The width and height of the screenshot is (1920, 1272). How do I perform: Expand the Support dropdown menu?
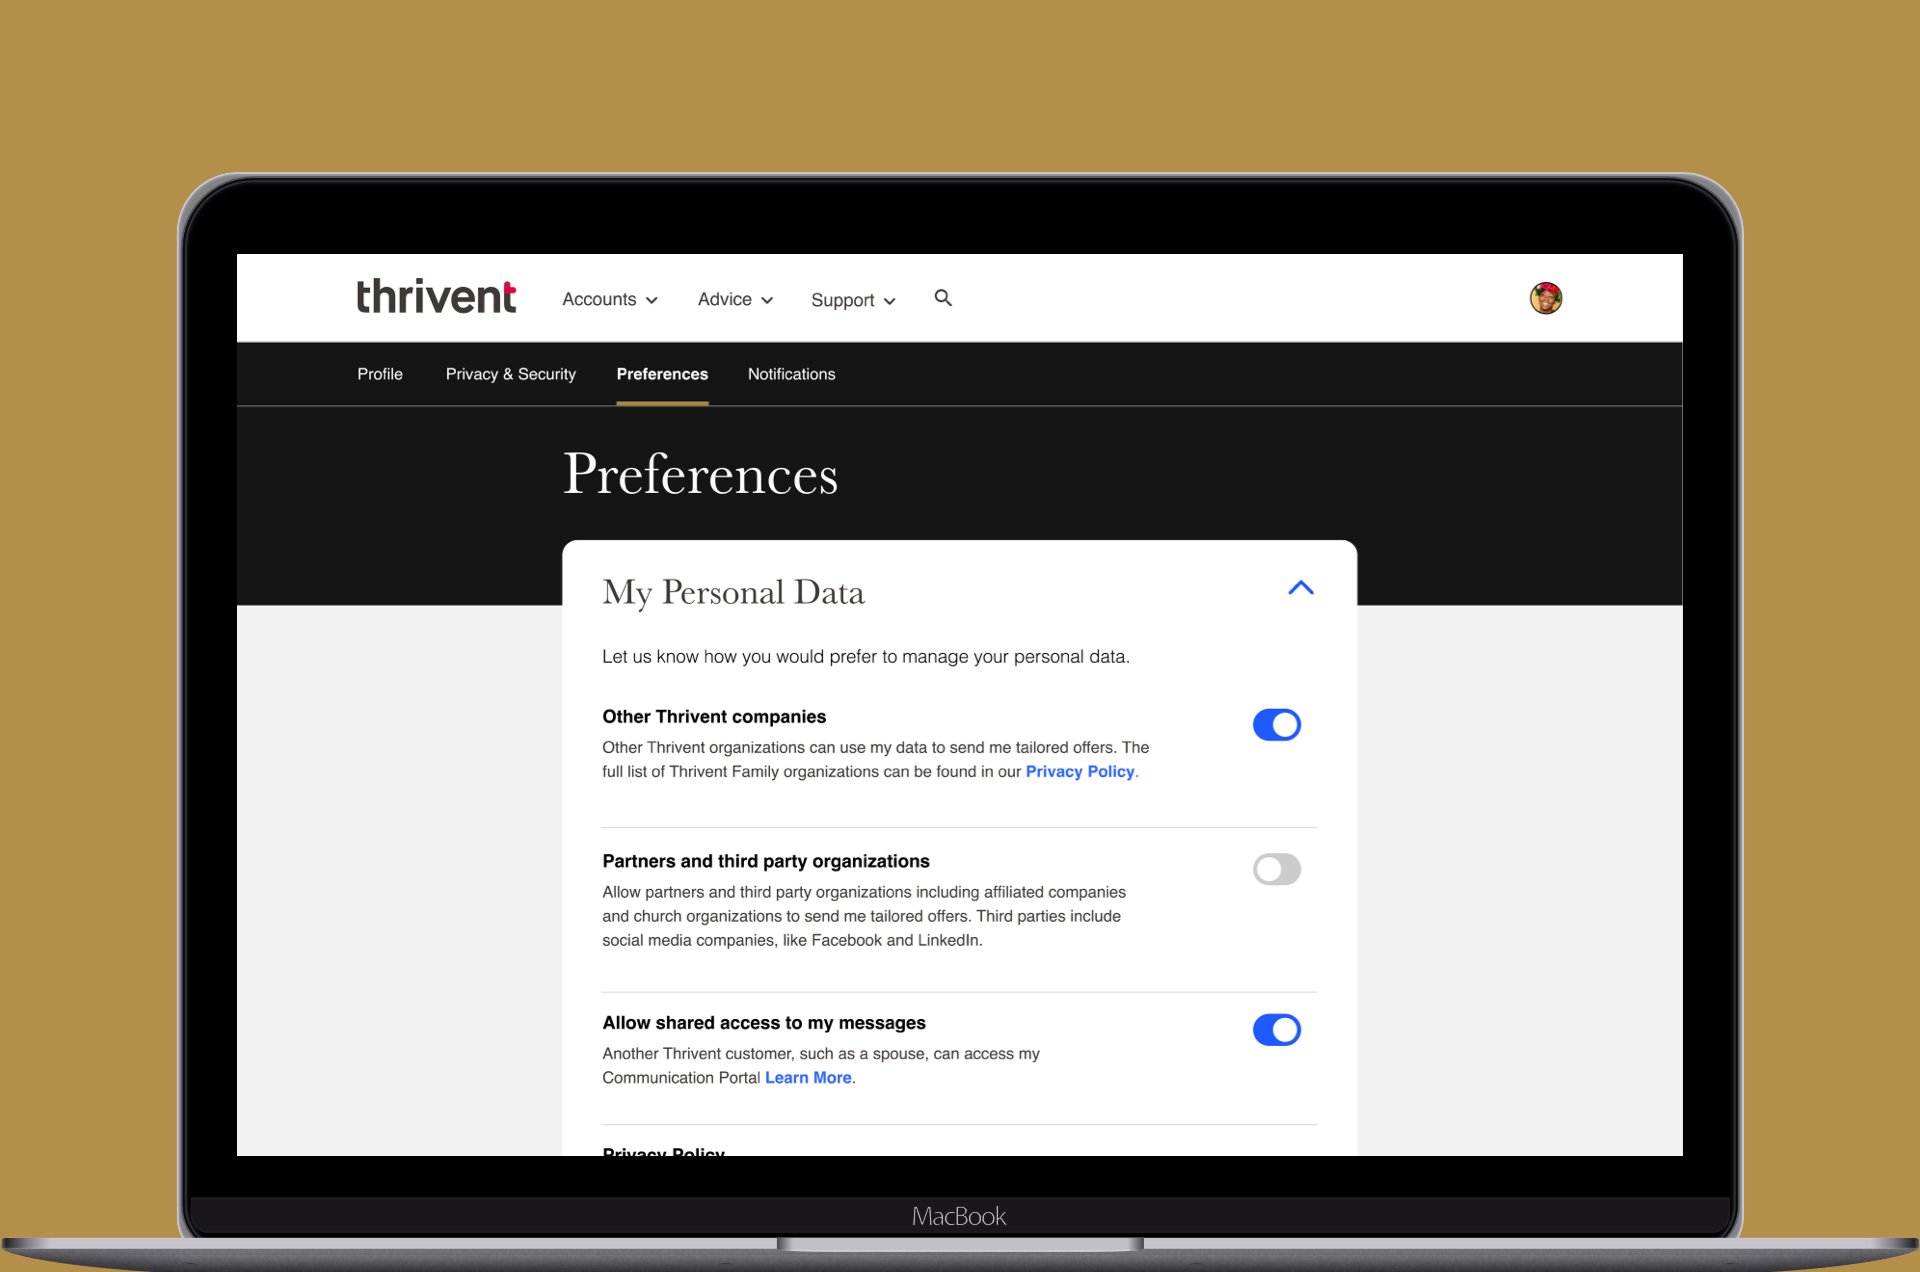853,300
